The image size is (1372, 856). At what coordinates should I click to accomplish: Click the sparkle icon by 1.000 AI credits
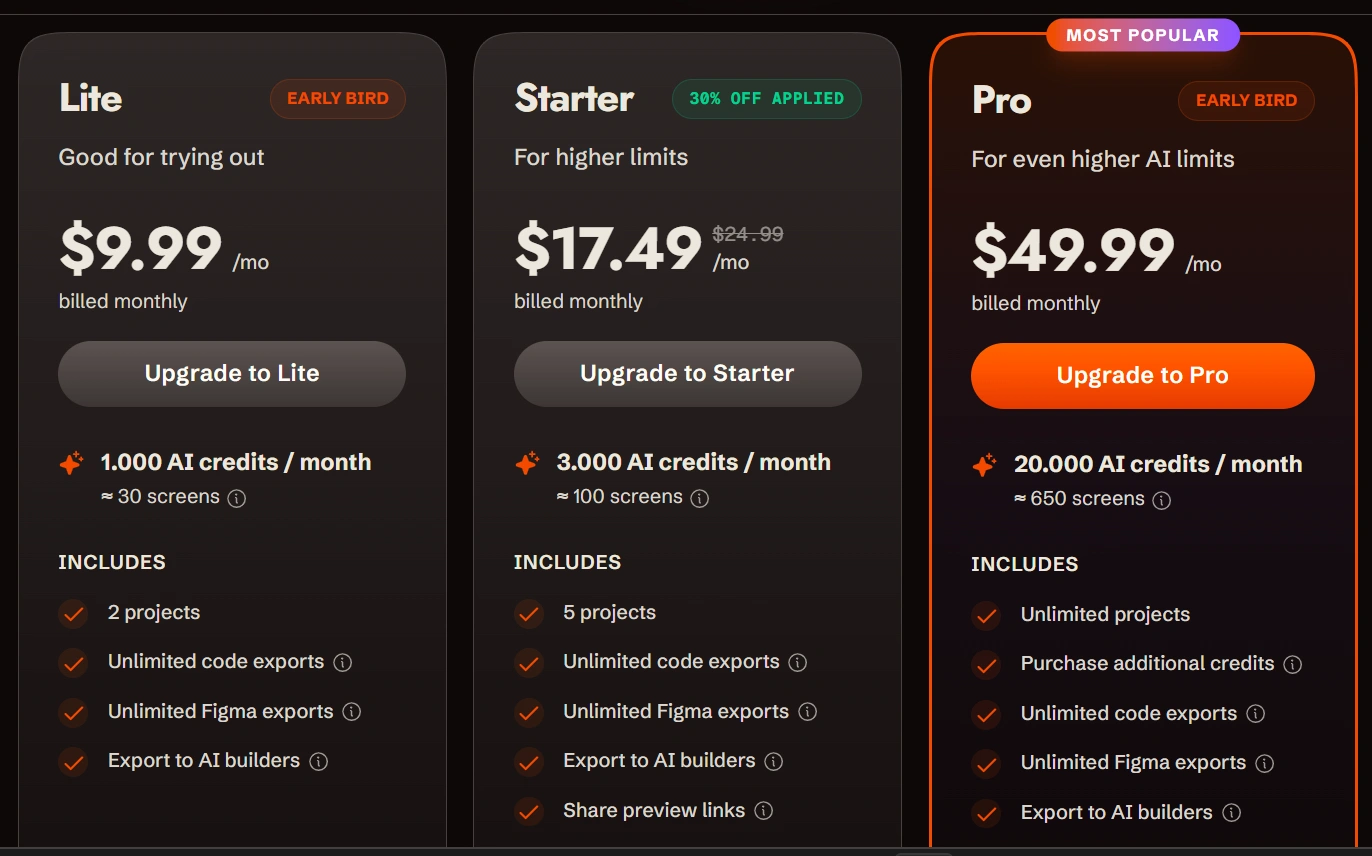click(71, 463)
